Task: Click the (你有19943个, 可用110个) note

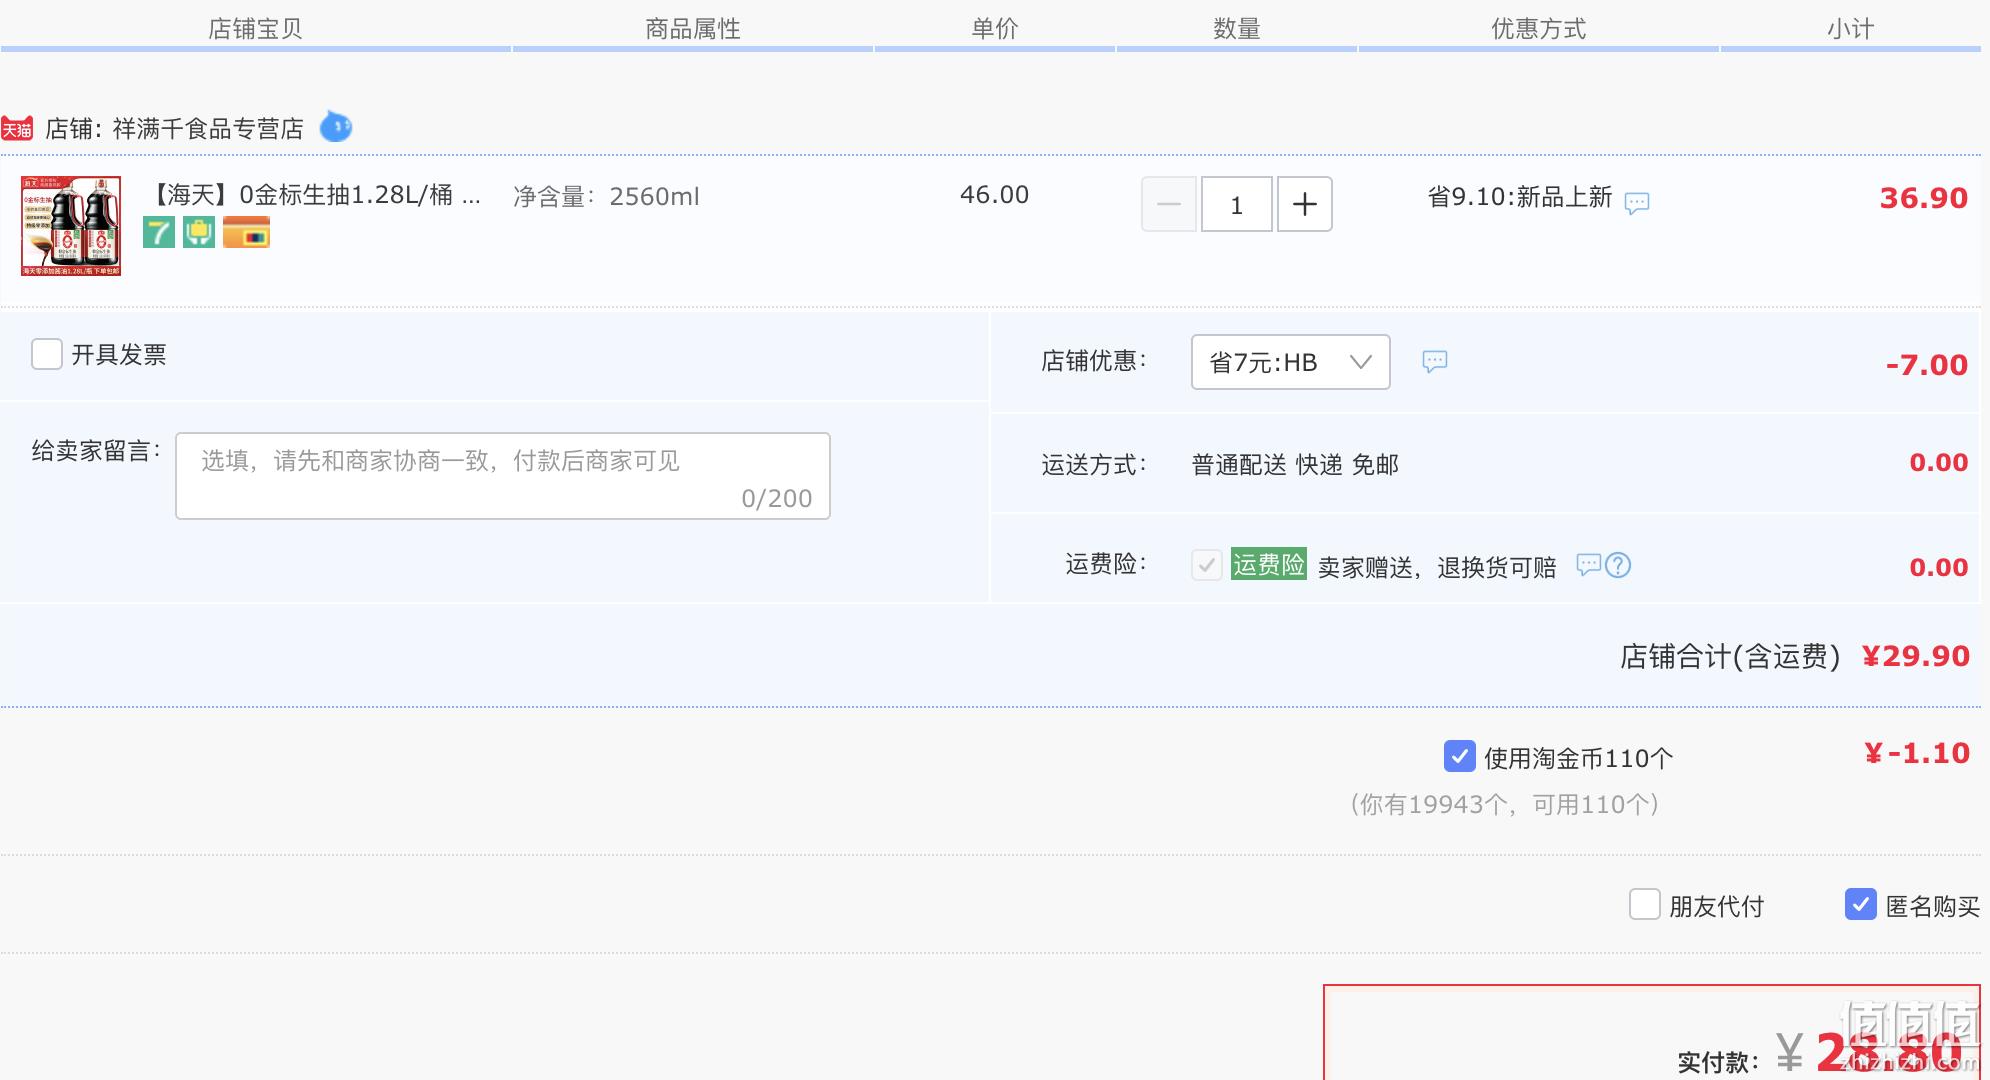Action: pyautogui.click(x=1505, y=804)
